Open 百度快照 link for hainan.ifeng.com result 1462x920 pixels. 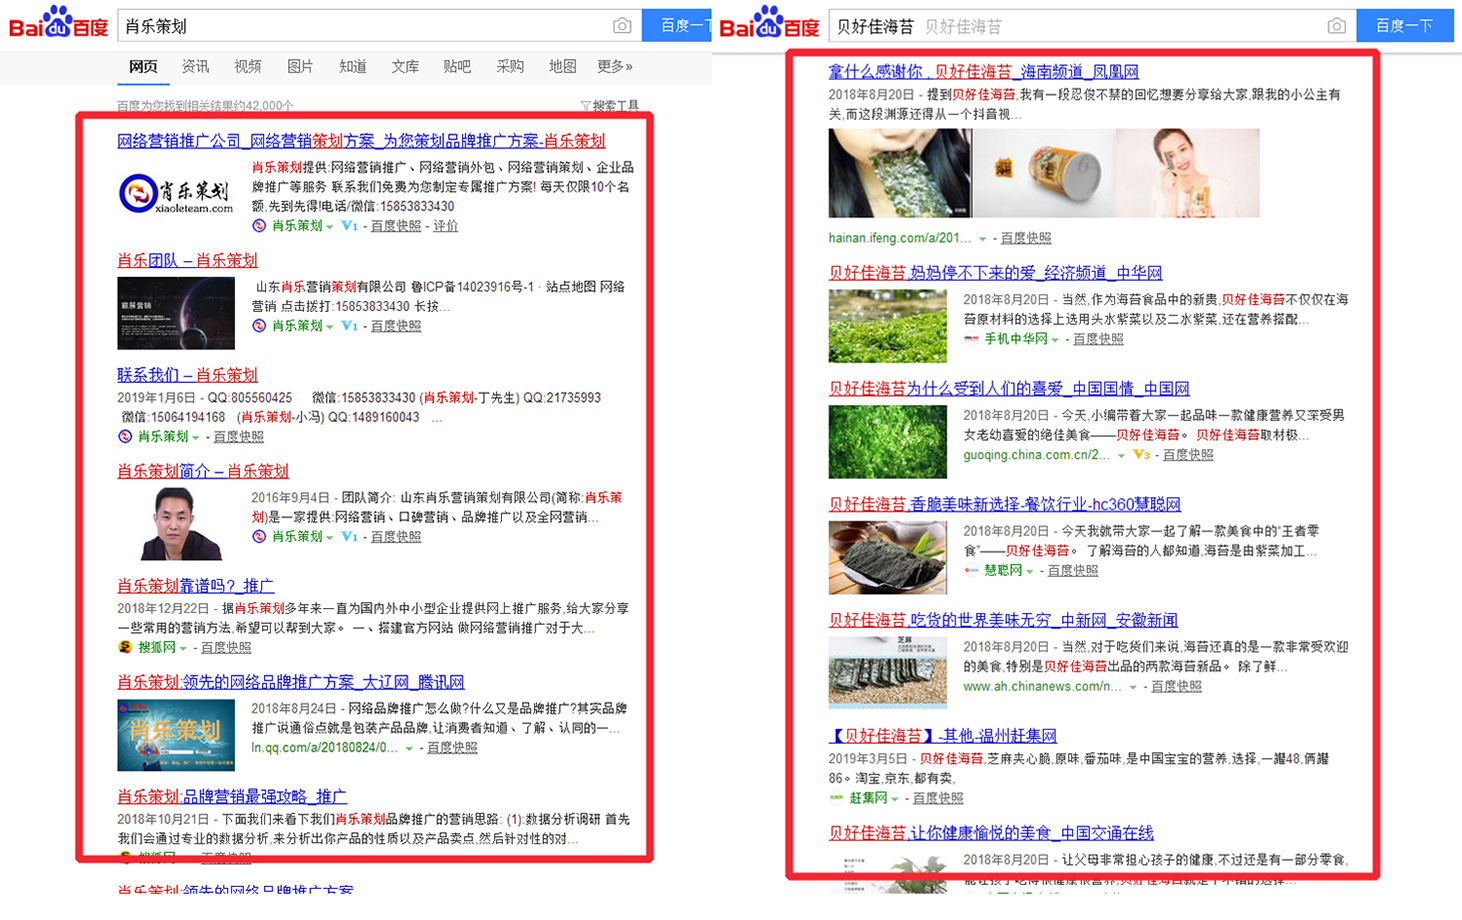coord(1026,238)
